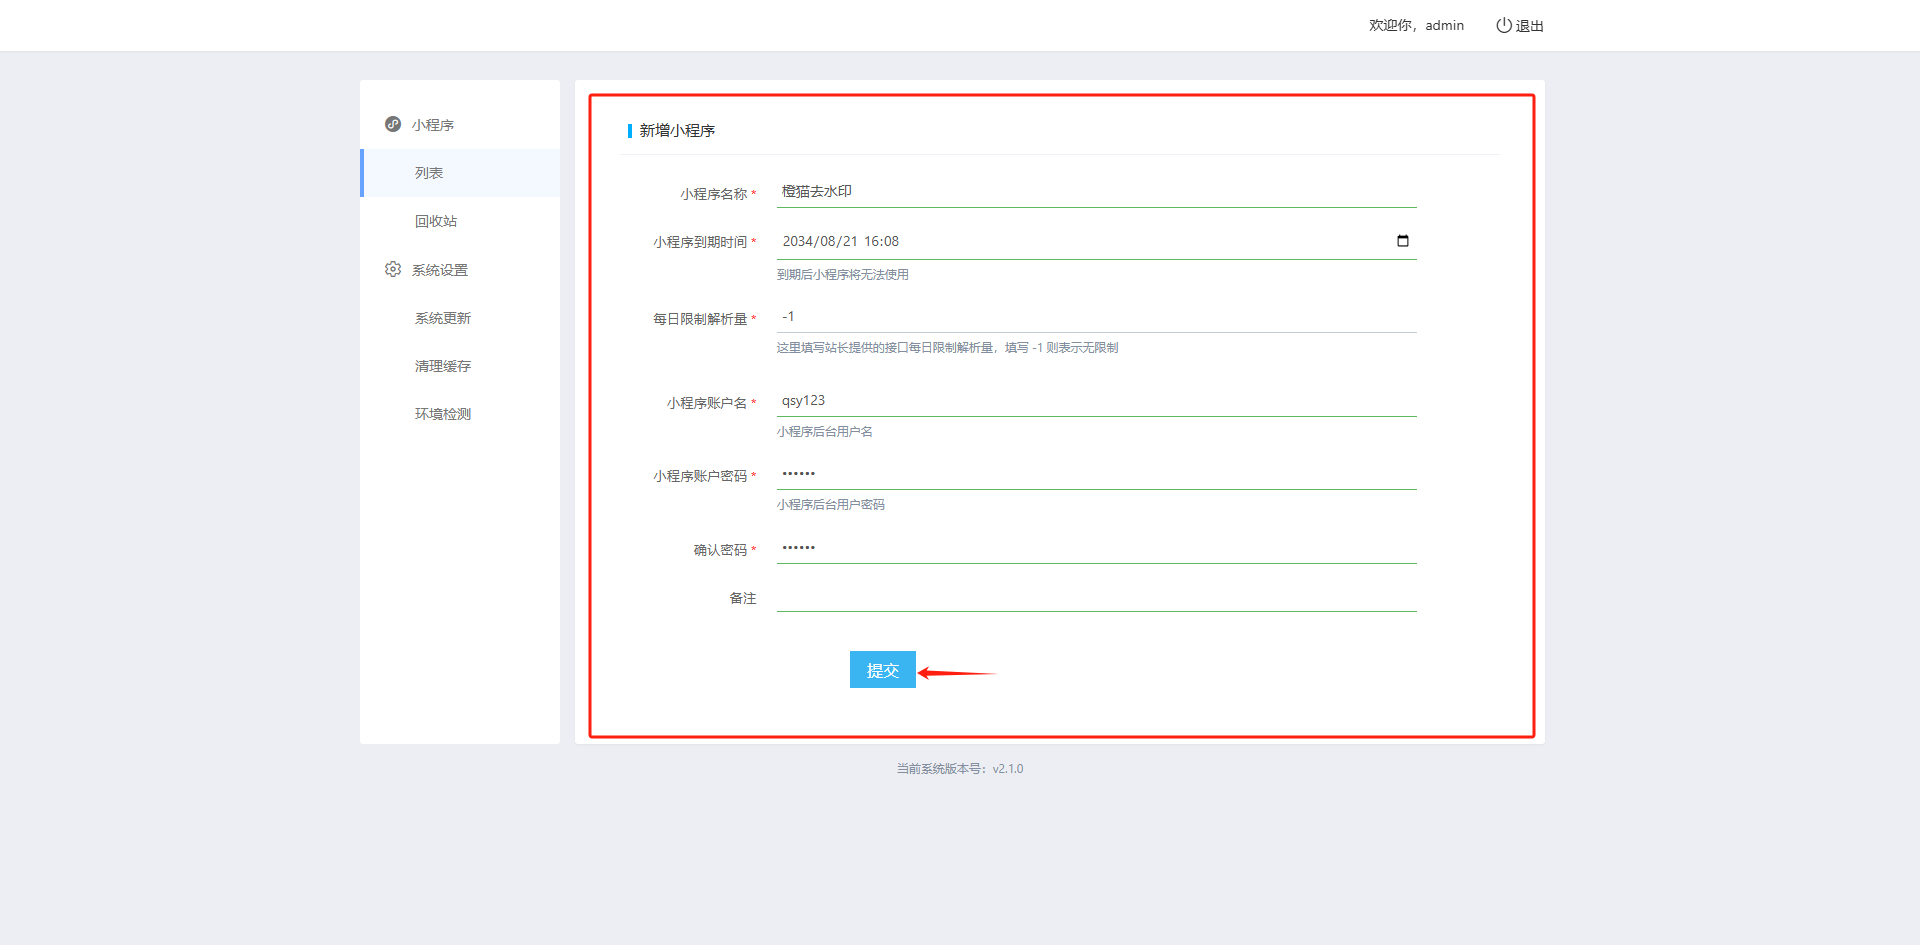The image size is (1920, 945).
Task: Focus the empty 备注 field
Action: click(x=1096, y=597)
